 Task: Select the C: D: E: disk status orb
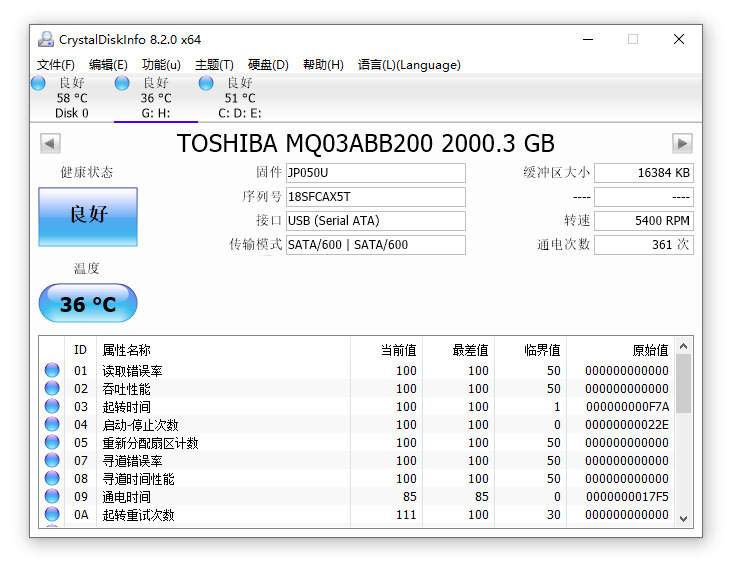click(206, 83)
